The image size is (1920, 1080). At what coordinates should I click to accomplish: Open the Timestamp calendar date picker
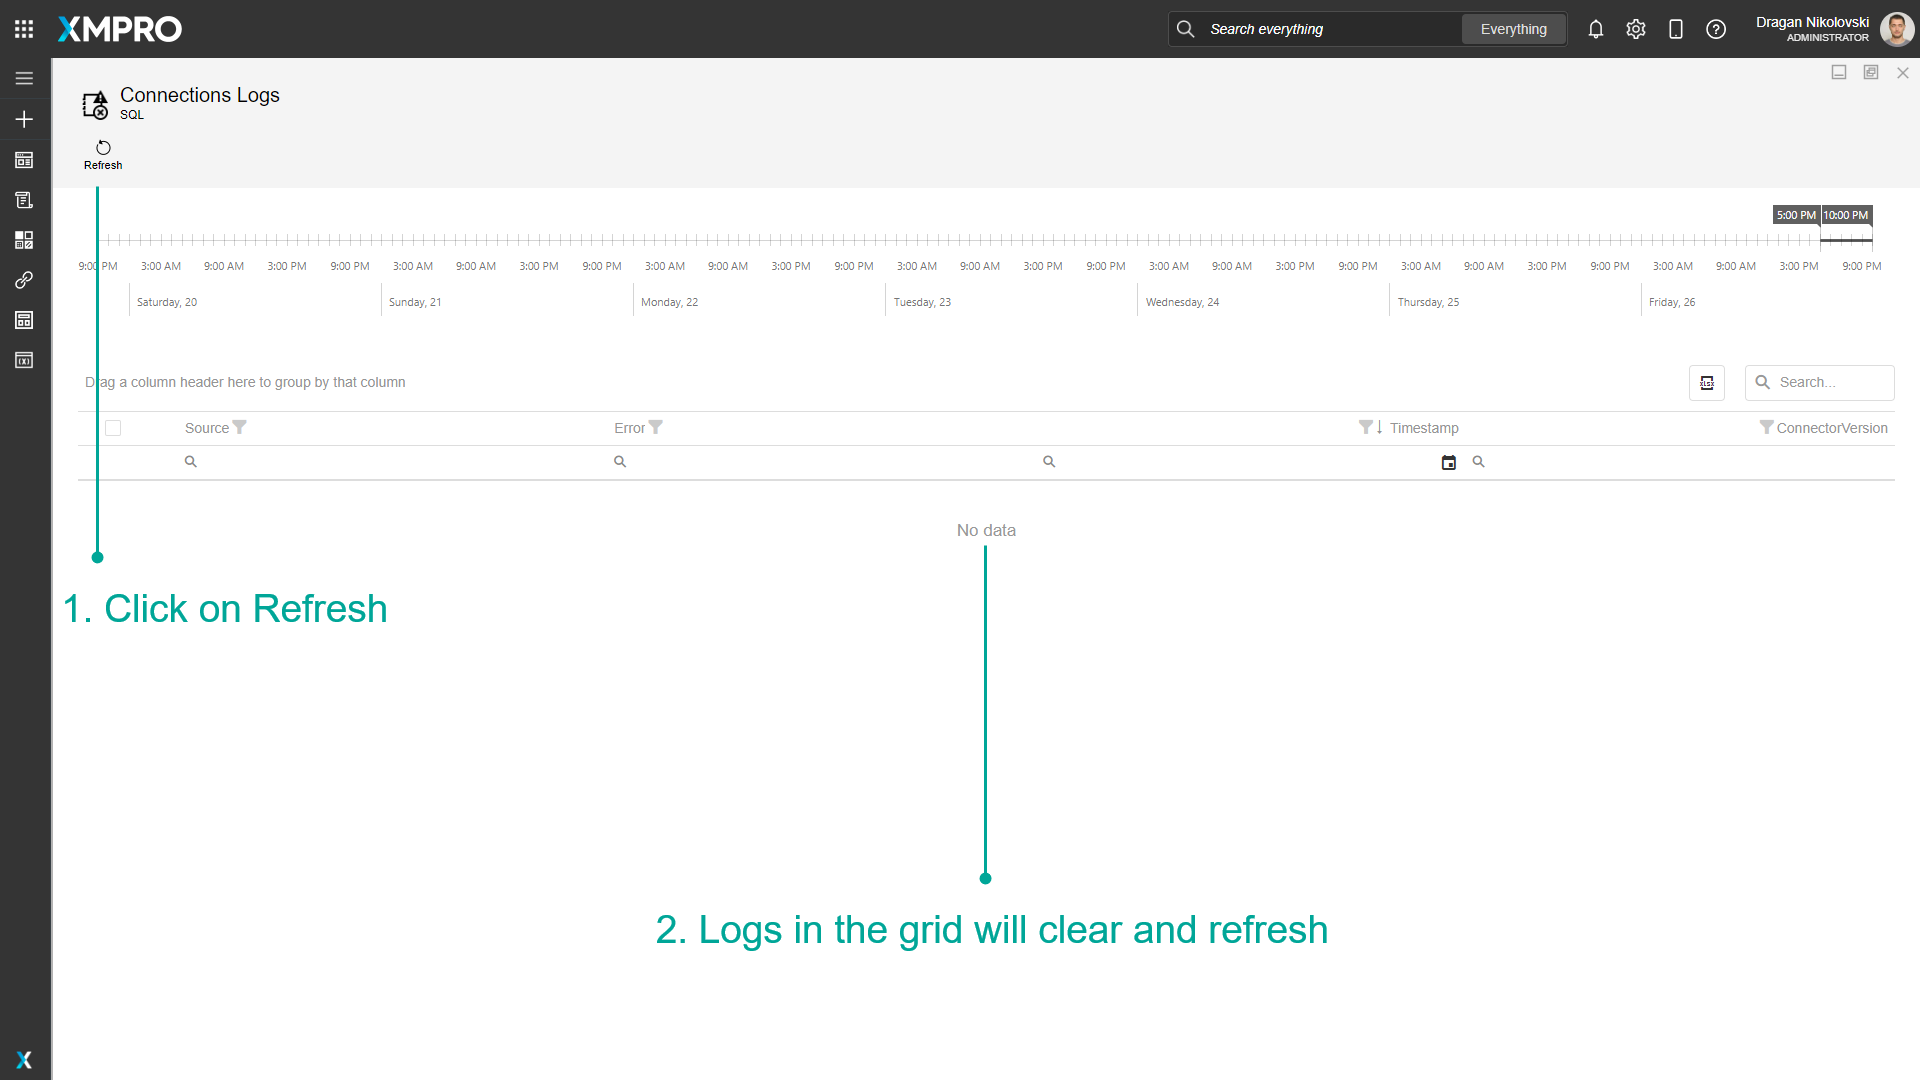[x=1449, y=461]
